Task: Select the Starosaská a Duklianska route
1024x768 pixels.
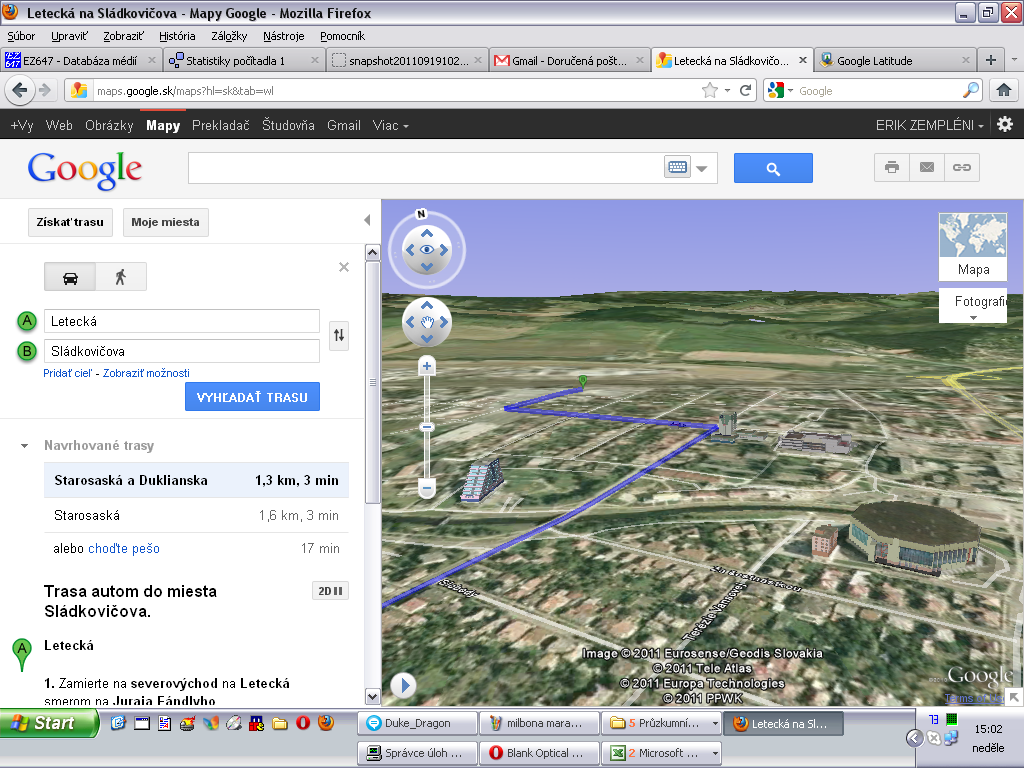Action: pos(196,480)
